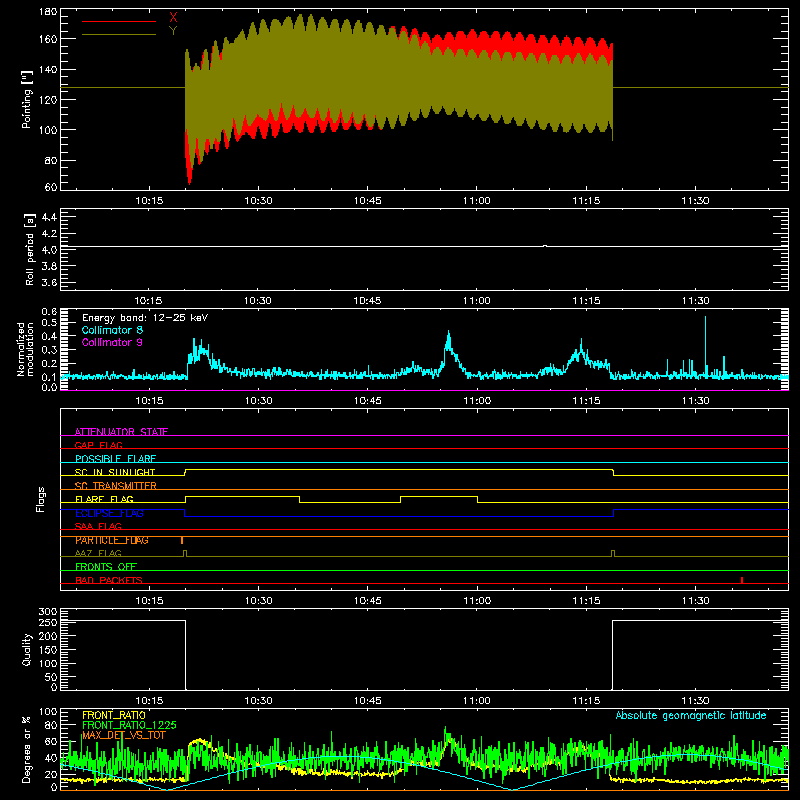Click the olive Y legend line sample
This screenshot has height=800, width=800.
pos(119,35)
